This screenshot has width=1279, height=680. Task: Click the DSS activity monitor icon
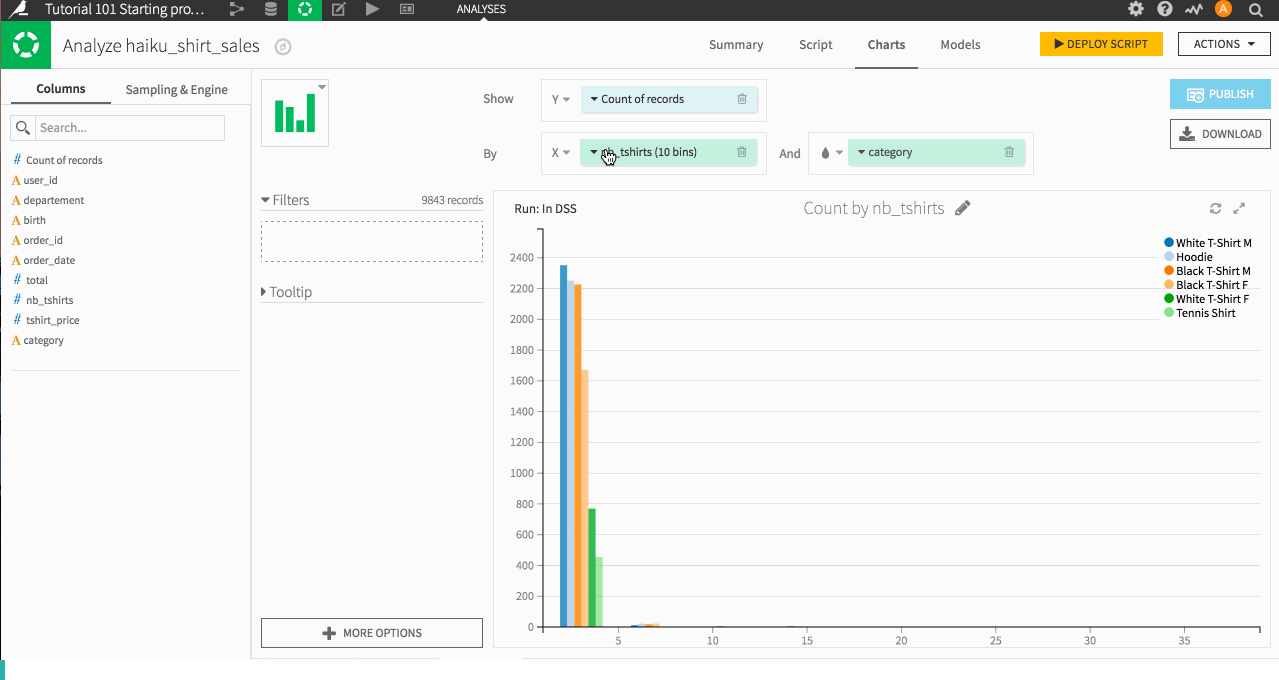(x=1194, y=9)
